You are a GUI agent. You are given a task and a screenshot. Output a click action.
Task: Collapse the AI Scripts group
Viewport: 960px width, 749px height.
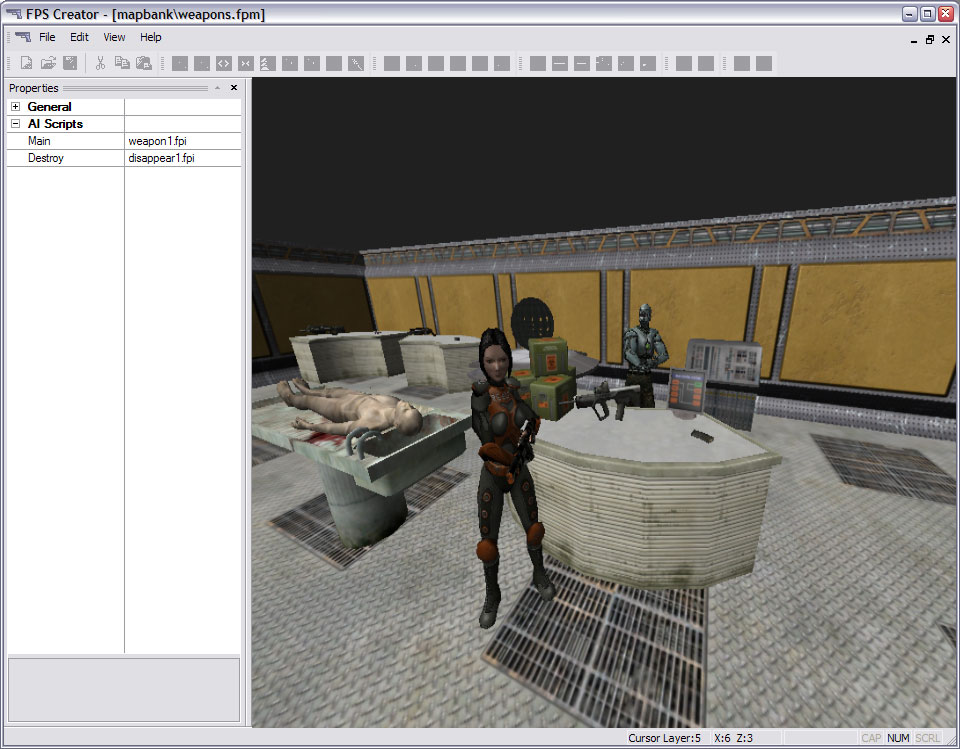click(x=16, y=124)
